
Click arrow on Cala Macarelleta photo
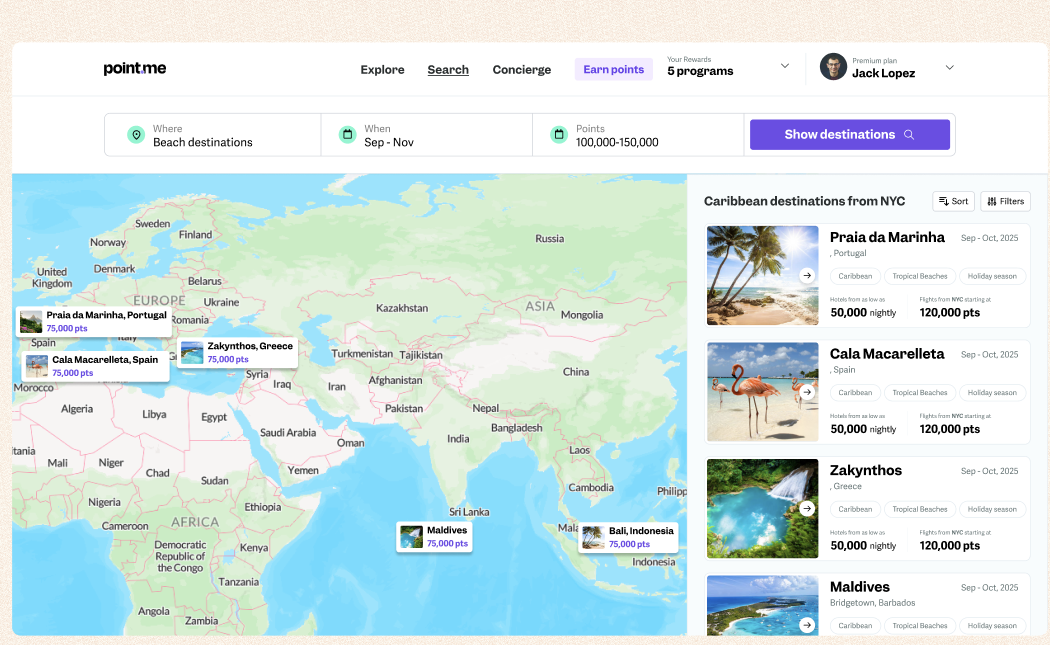click(807, 392)
